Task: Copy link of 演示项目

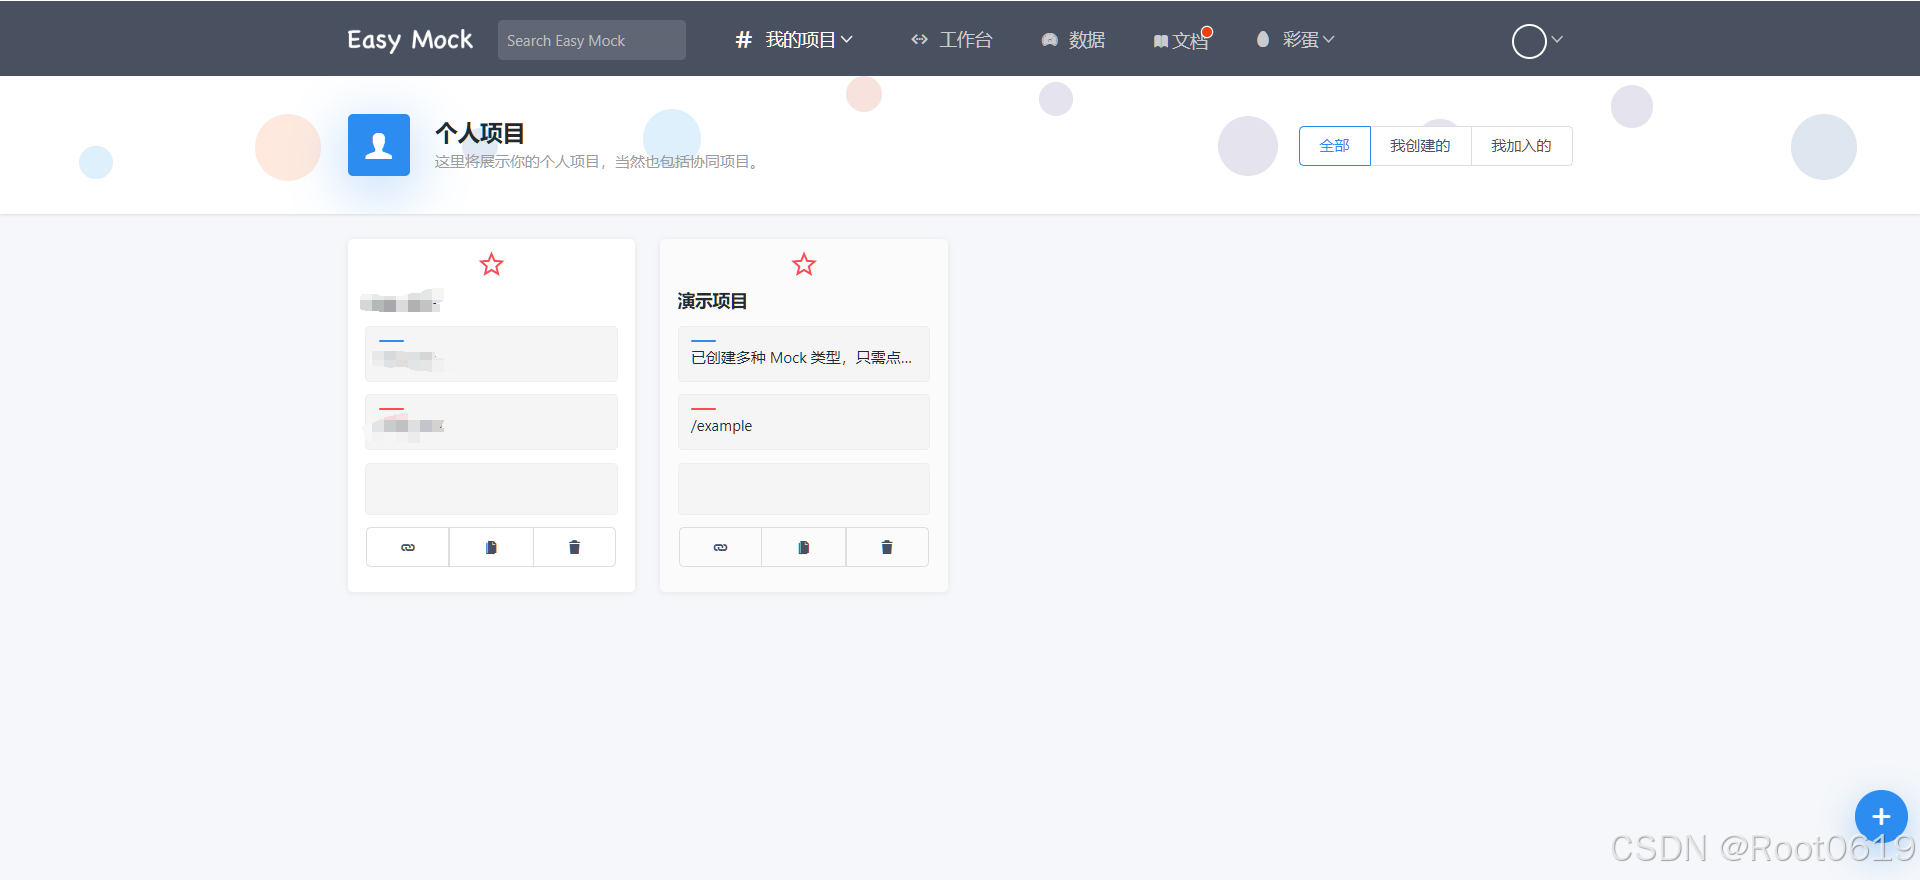Action: click(720, 547)
